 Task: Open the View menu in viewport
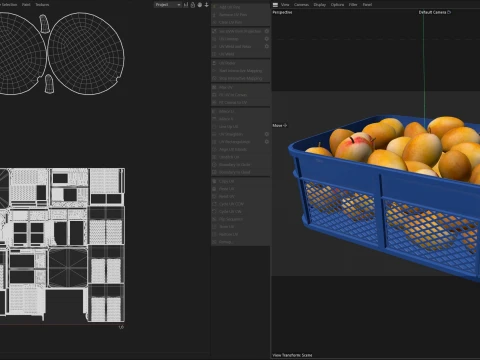[x=285, y=5]
